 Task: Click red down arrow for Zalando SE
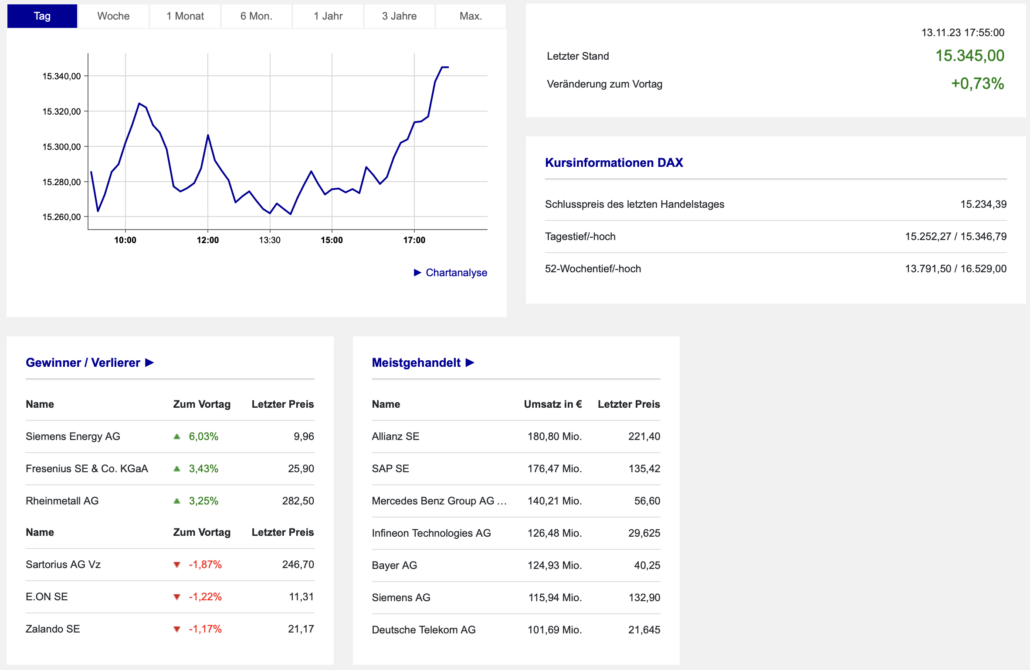tap(177, 629)
